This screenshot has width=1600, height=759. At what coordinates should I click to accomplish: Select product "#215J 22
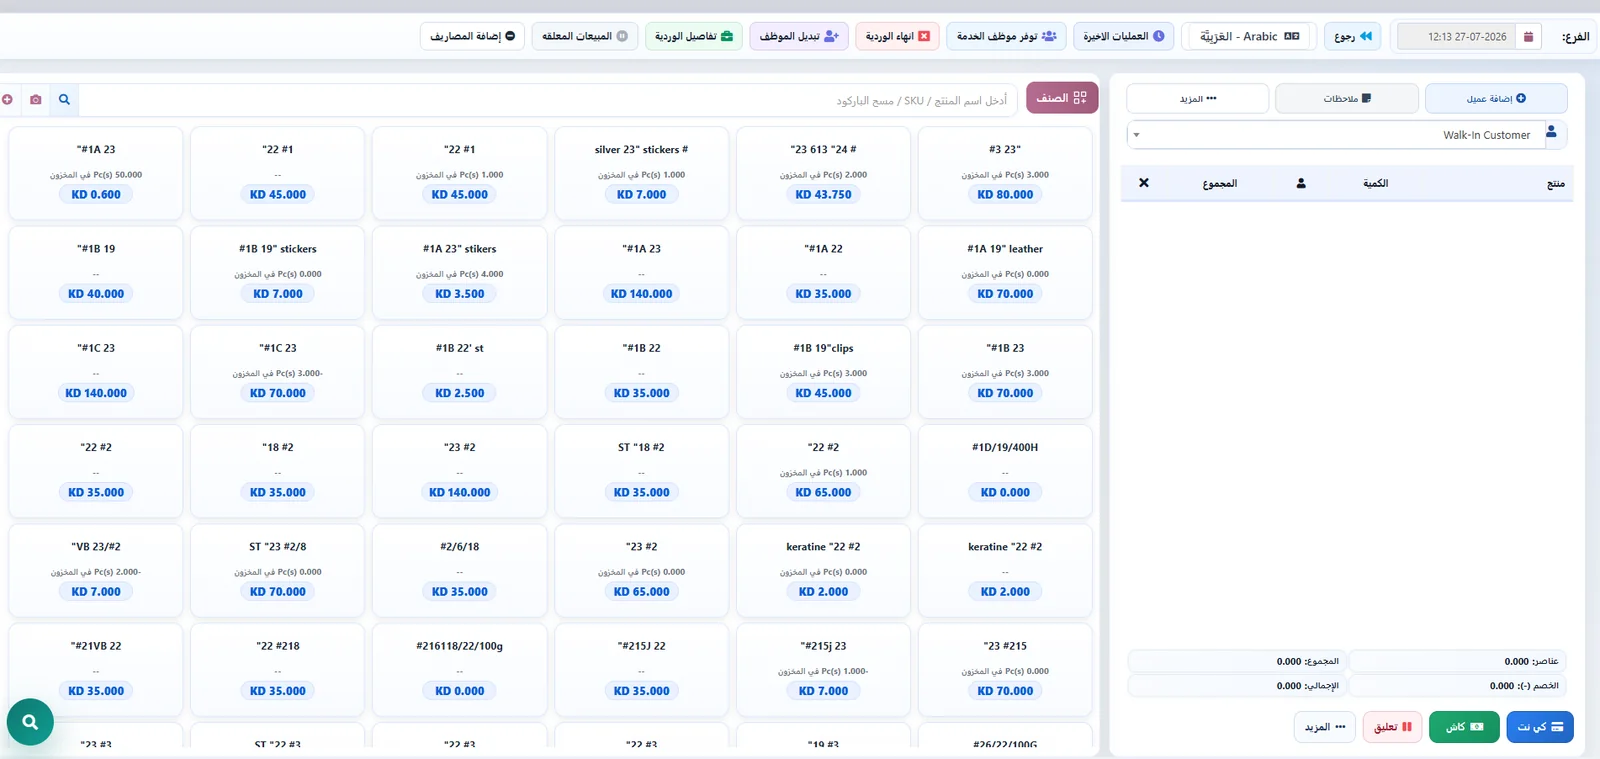641,669
